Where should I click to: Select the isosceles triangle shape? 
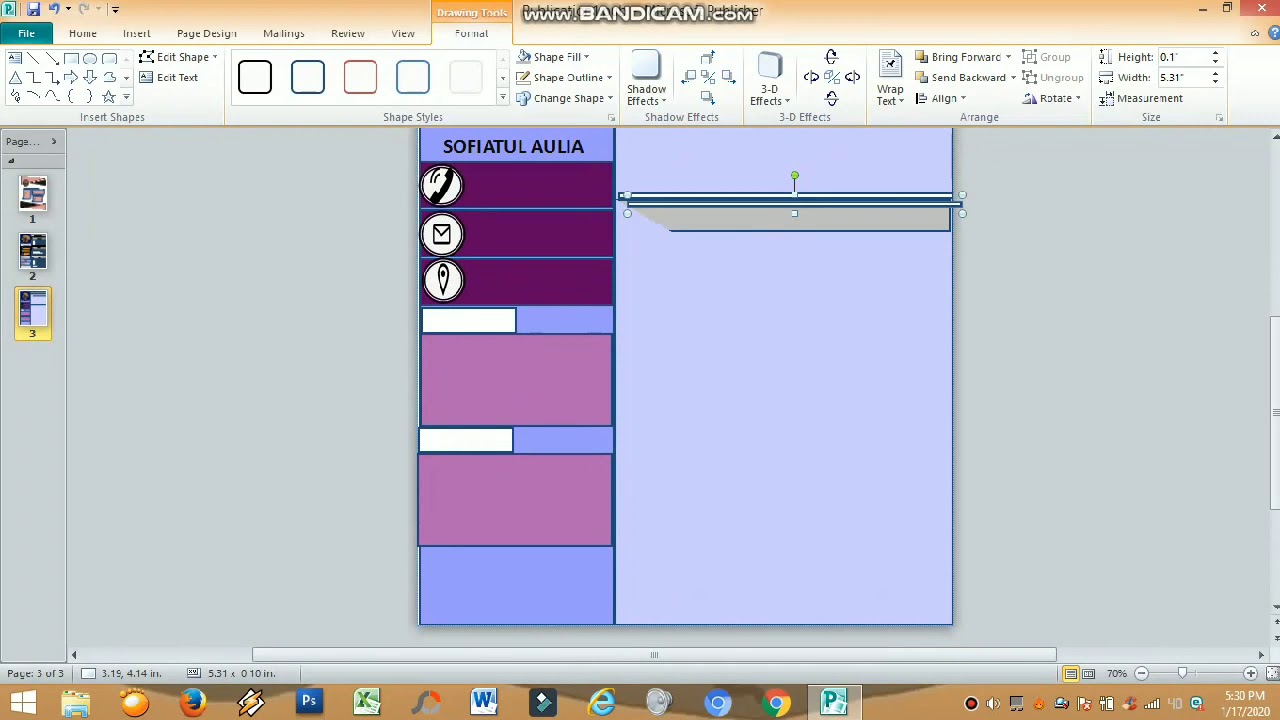click(x=15, y=77)
